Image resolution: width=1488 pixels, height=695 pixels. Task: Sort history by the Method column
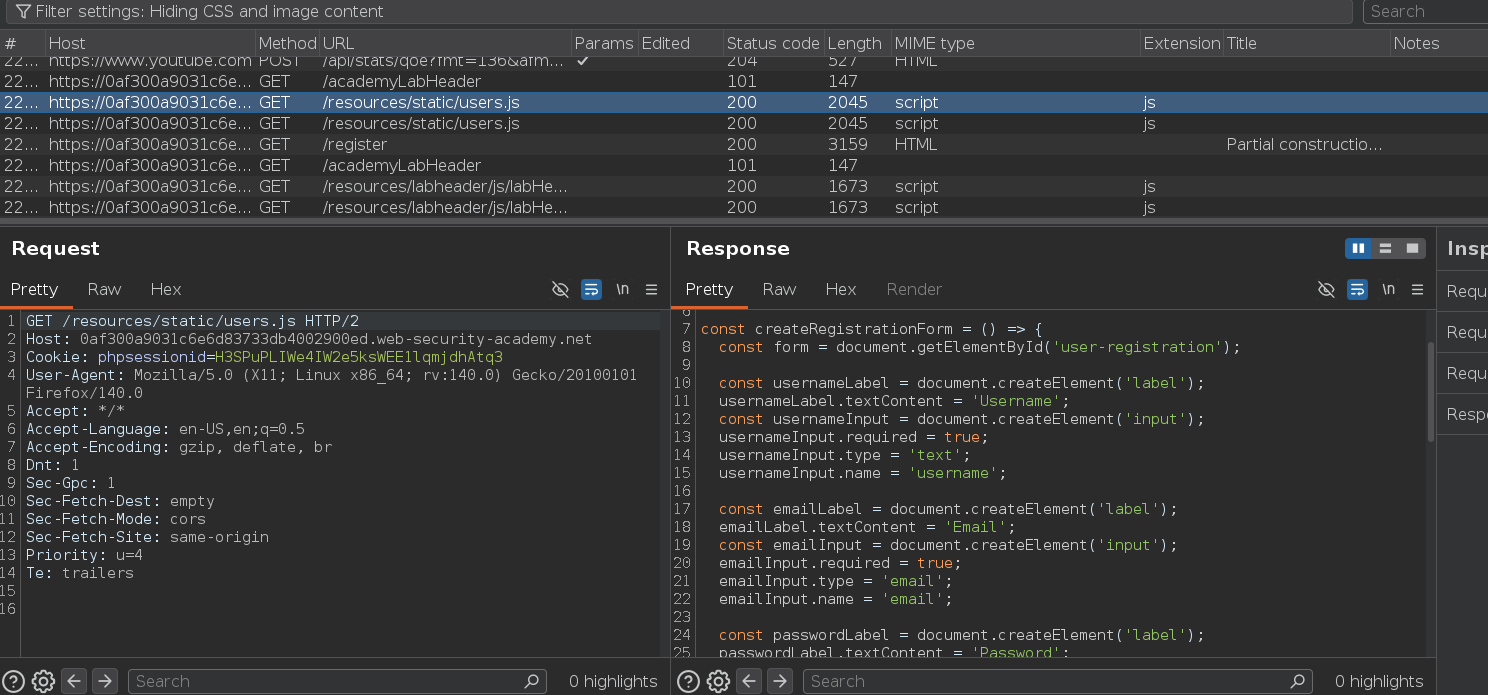coord(288,43)
